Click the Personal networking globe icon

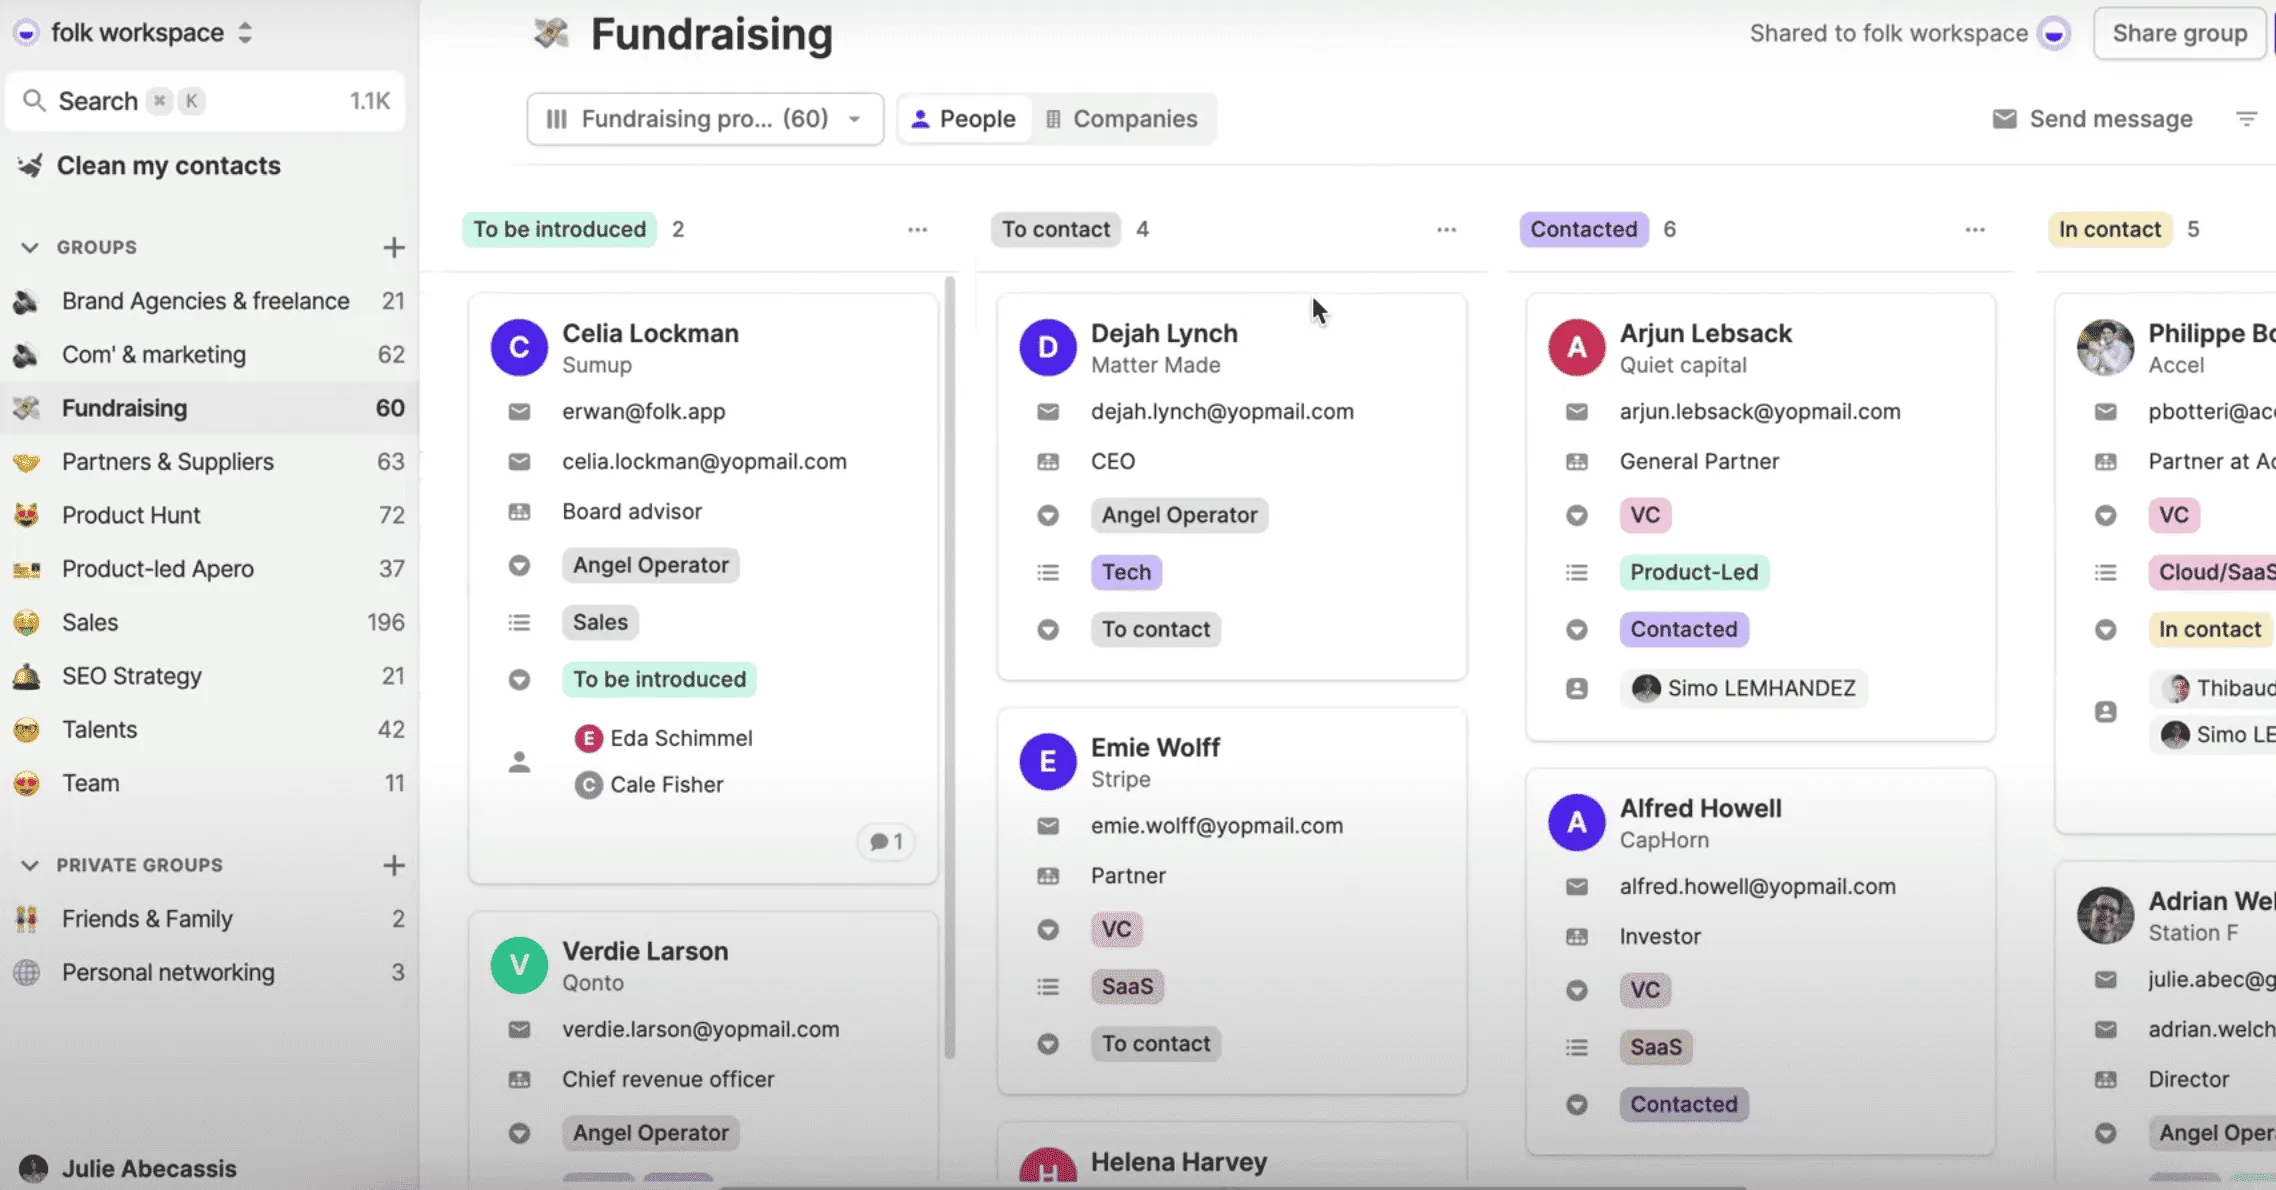tap(27, 972)
